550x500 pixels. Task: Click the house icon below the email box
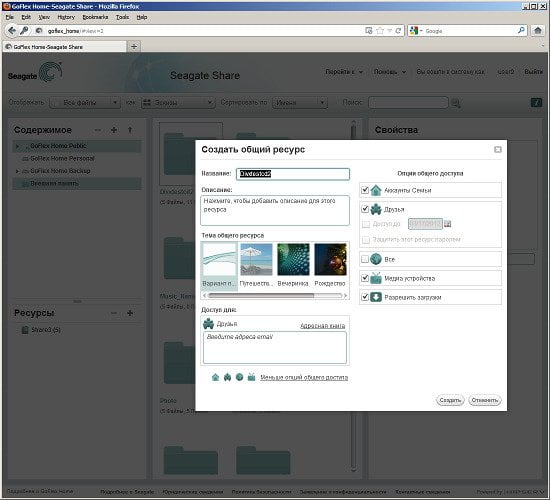tap(215, 377)
